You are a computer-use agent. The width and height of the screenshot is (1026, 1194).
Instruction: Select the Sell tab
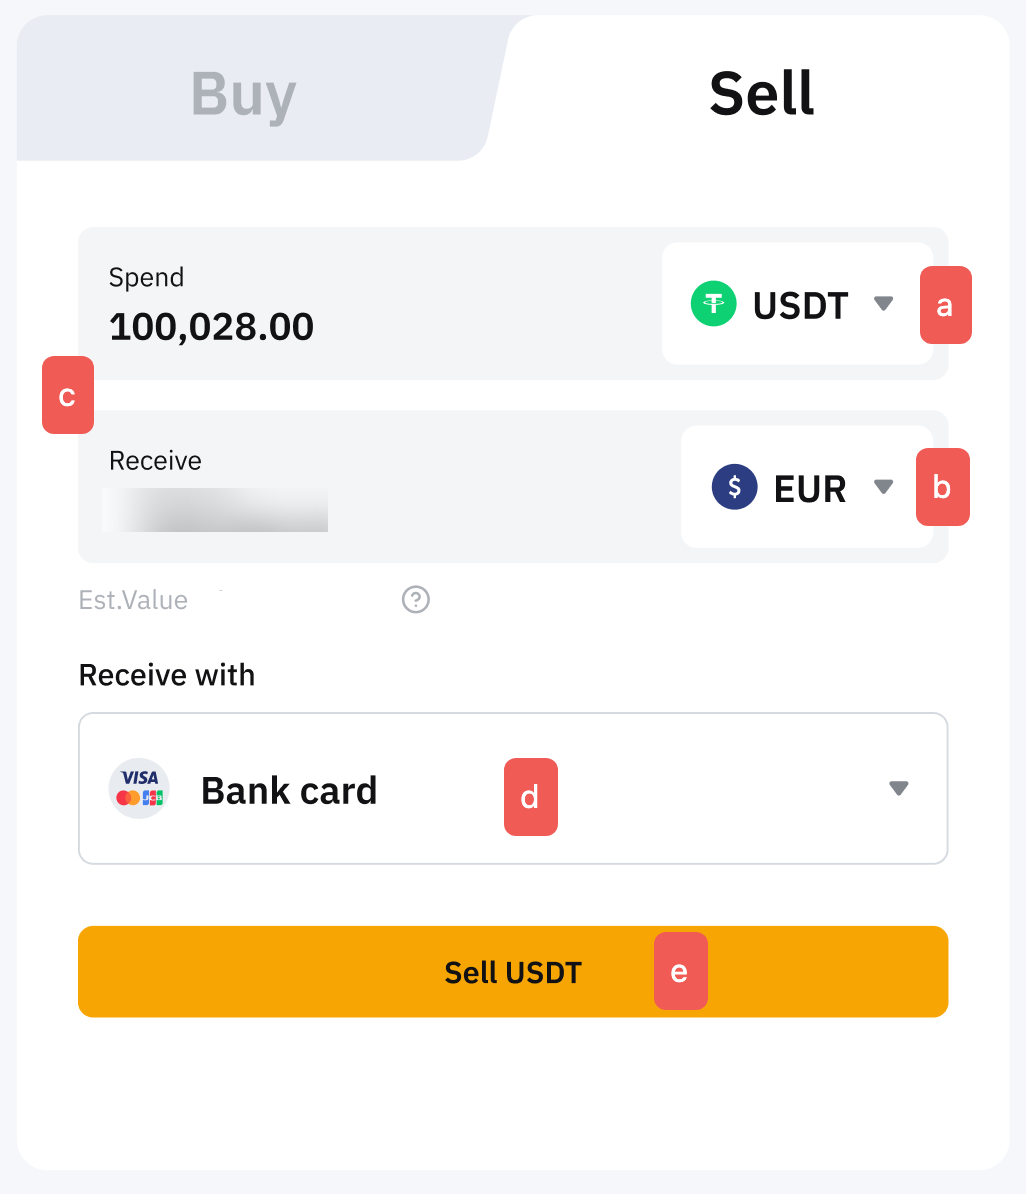(x=761, y=93)
